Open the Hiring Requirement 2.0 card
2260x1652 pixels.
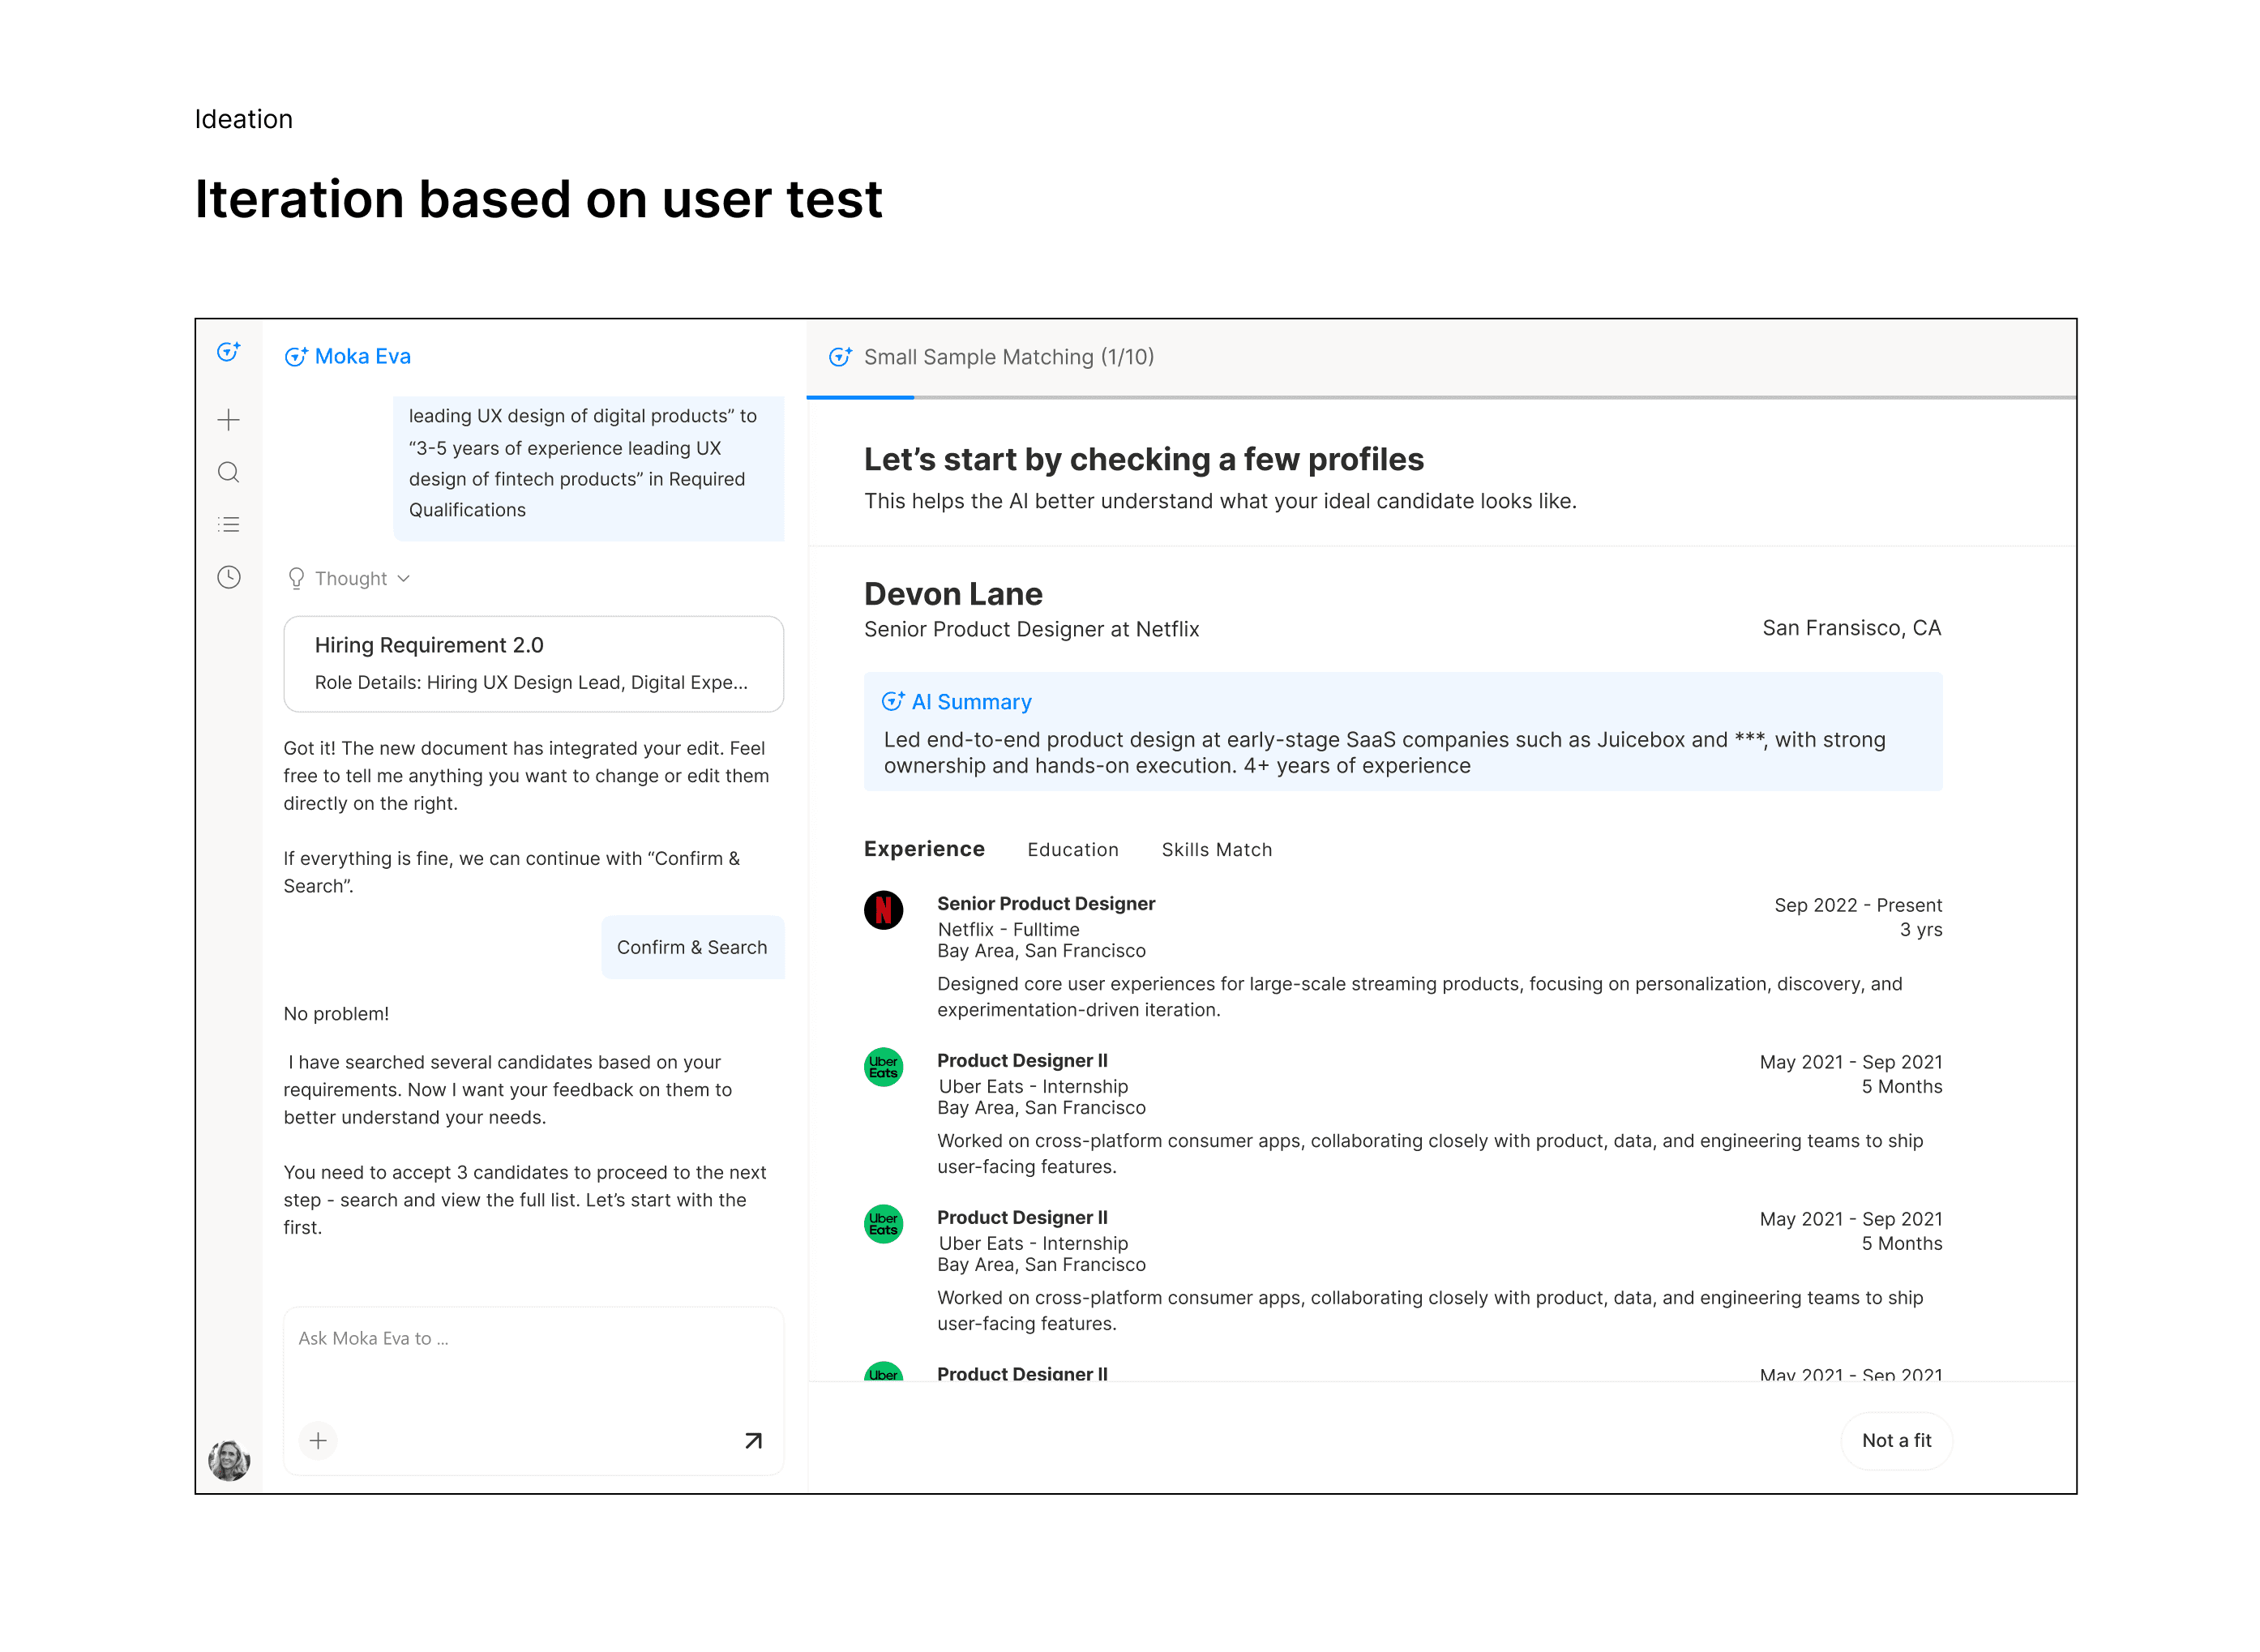[533, 664]
